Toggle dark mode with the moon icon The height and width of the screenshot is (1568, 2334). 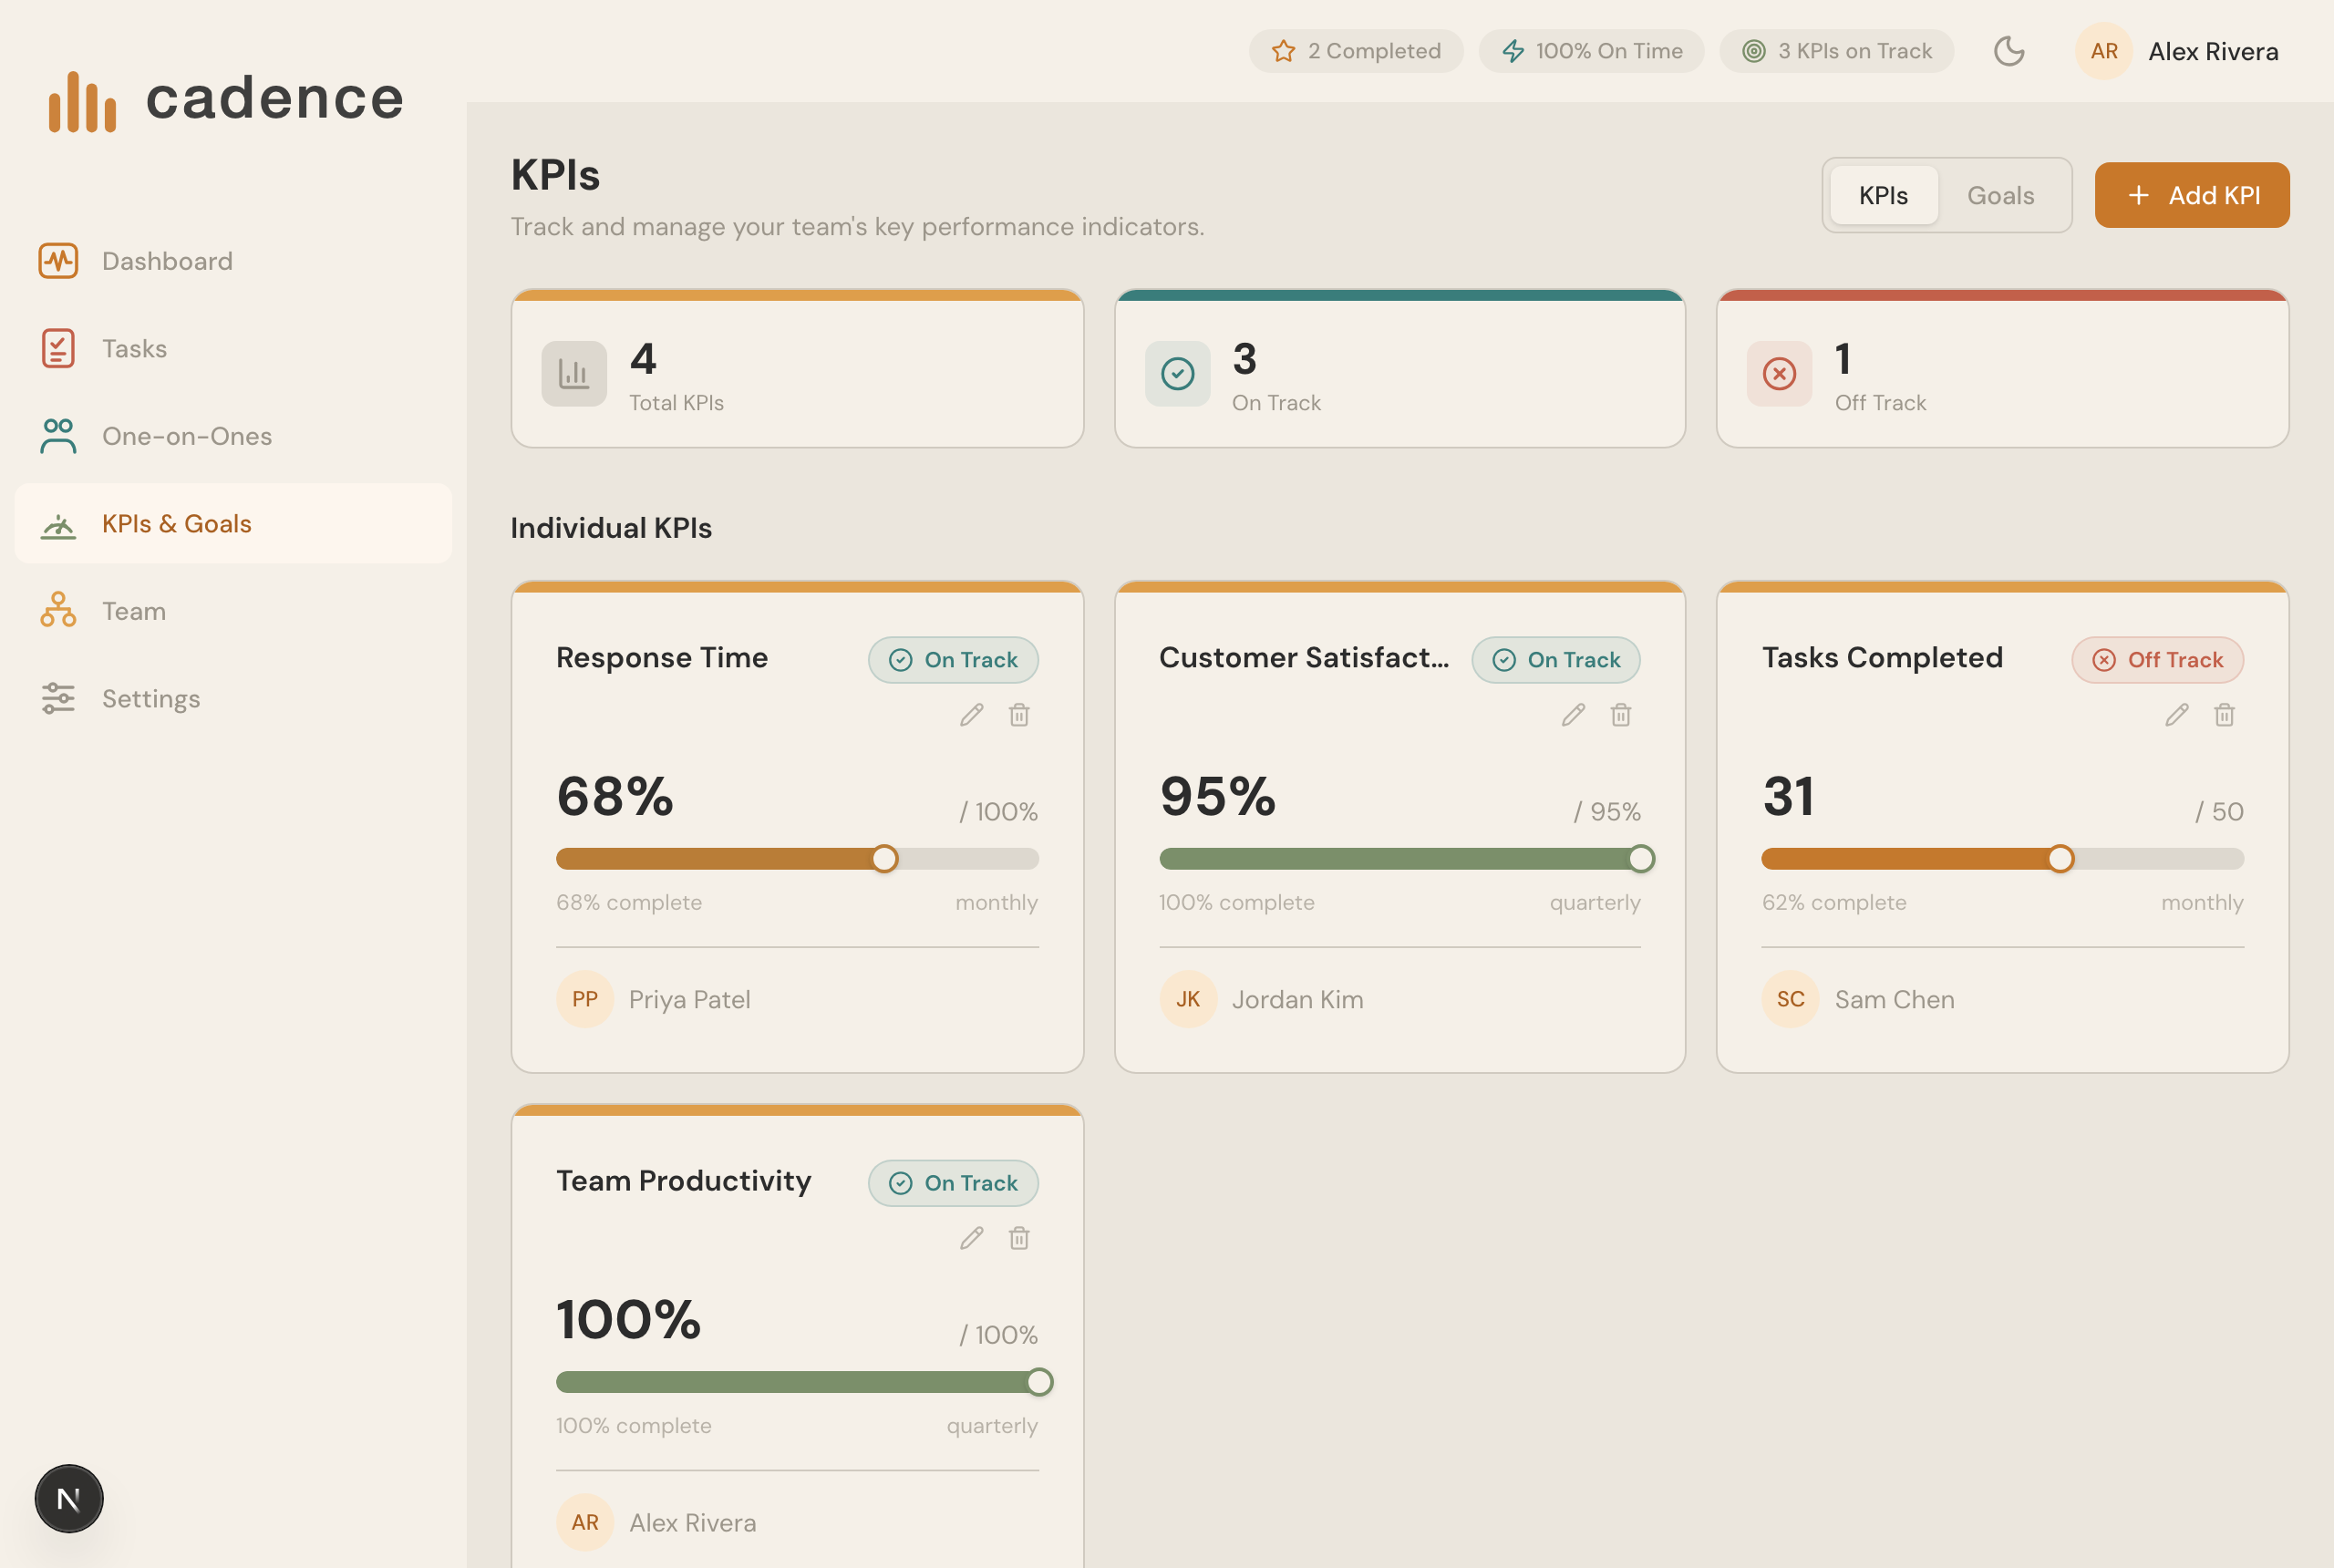(x=2009, y=51)
